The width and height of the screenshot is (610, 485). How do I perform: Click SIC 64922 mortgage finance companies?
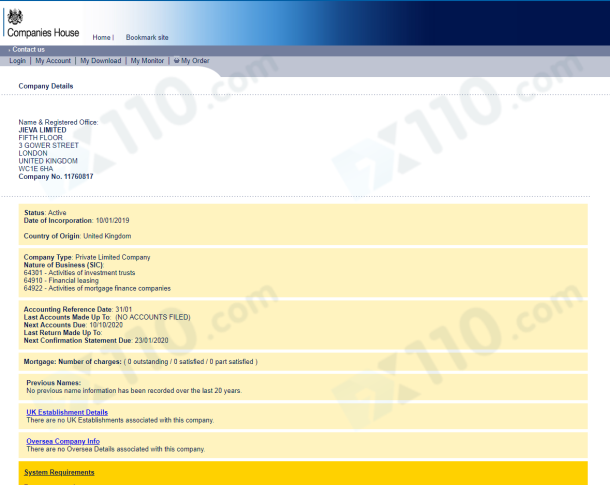(x=97, y=288)
